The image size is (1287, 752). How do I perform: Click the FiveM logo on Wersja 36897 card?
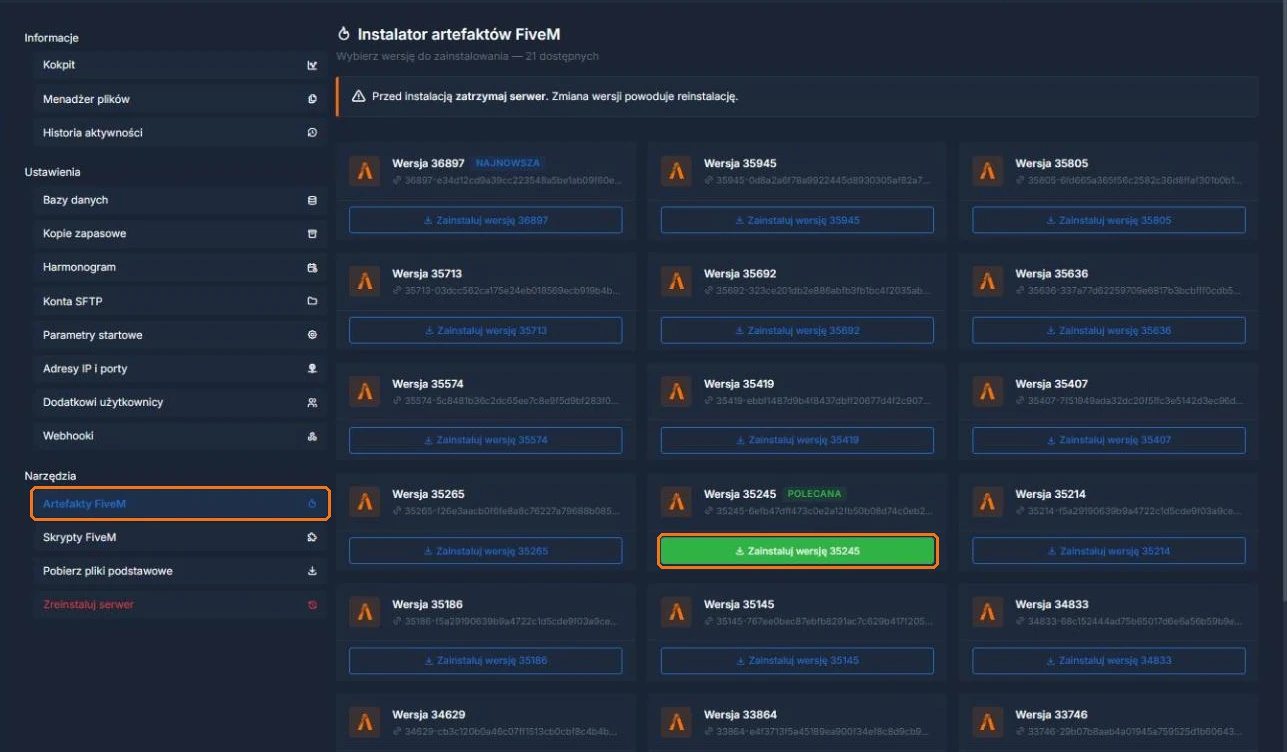pyautogui.click(x=365, y=171)
